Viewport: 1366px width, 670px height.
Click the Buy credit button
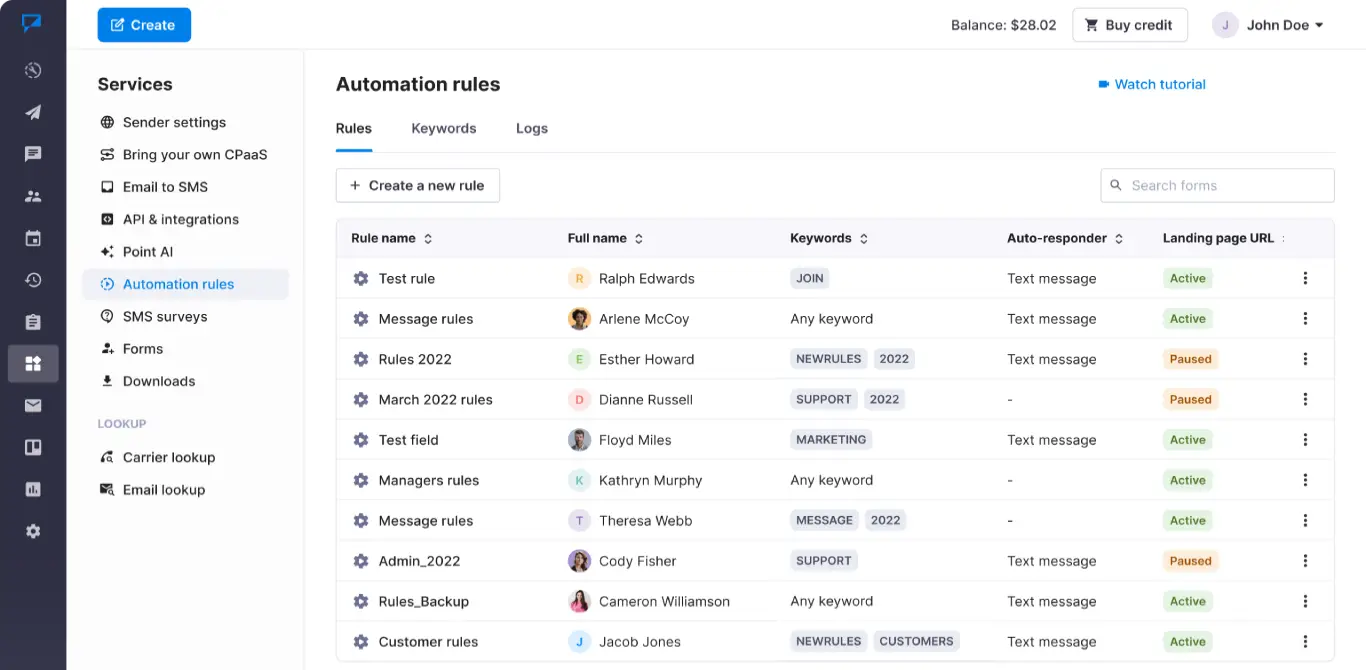tap(1129, 25)
